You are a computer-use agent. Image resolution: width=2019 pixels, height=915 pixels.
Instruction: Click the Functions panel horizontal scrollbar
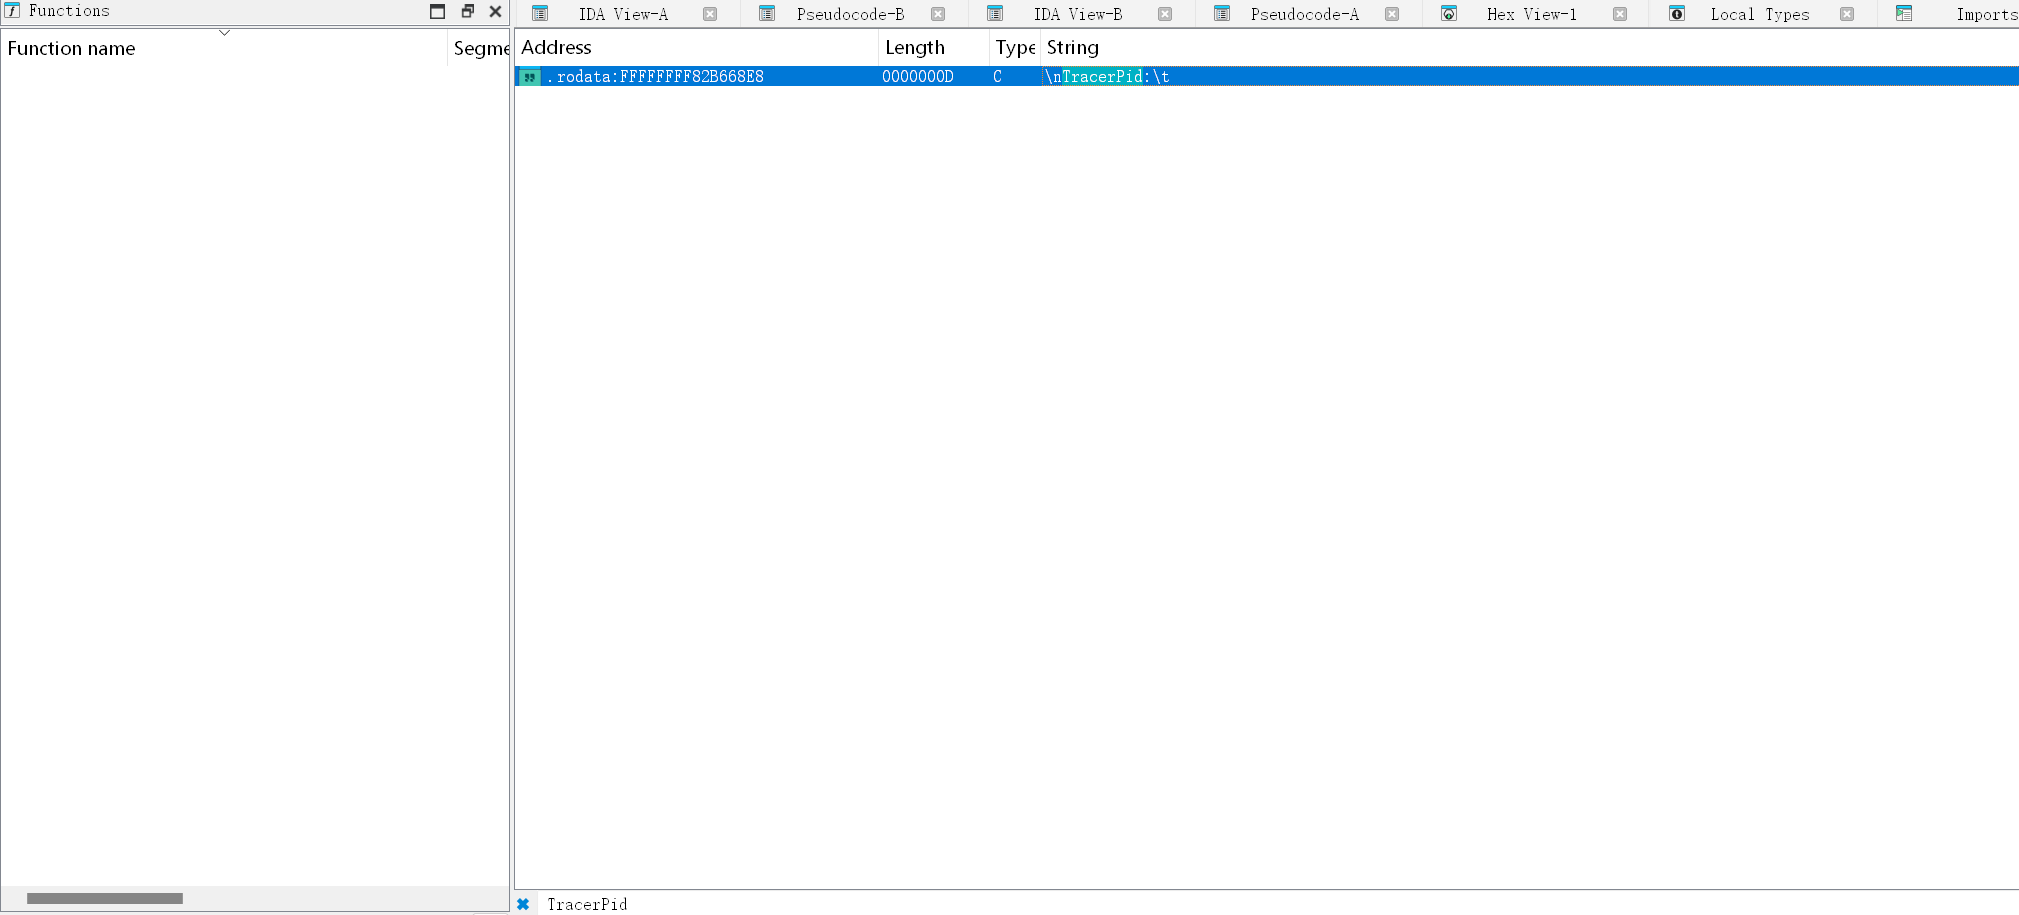[x=105, y=898]
